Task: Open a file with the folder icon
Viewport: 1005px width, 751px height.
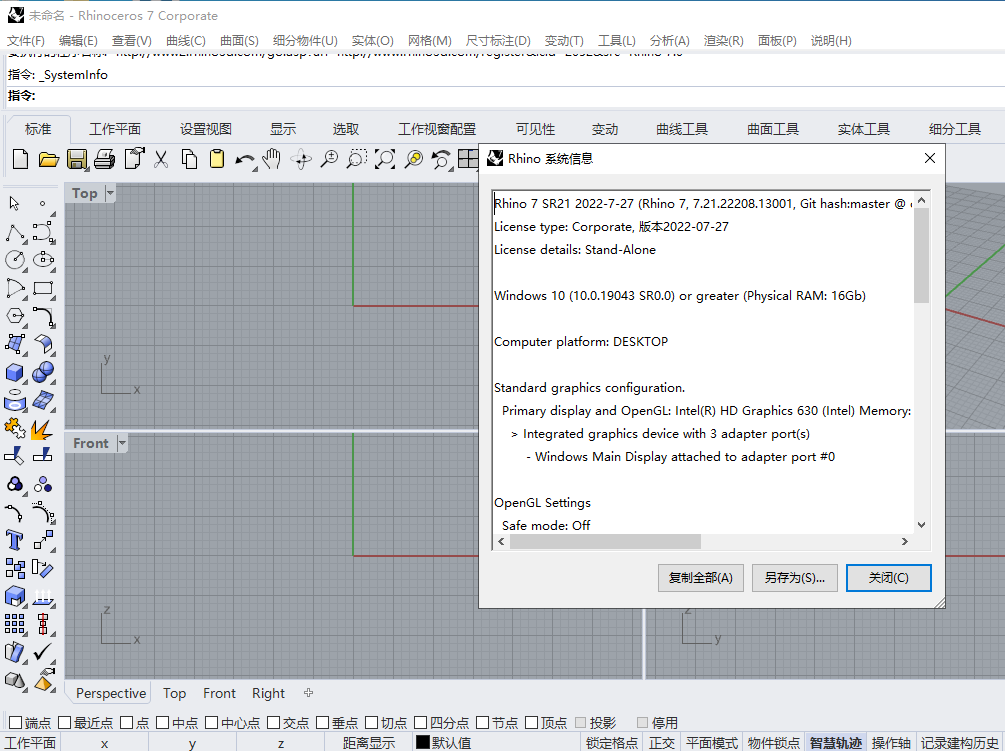Action: click(x=49, y=159)
